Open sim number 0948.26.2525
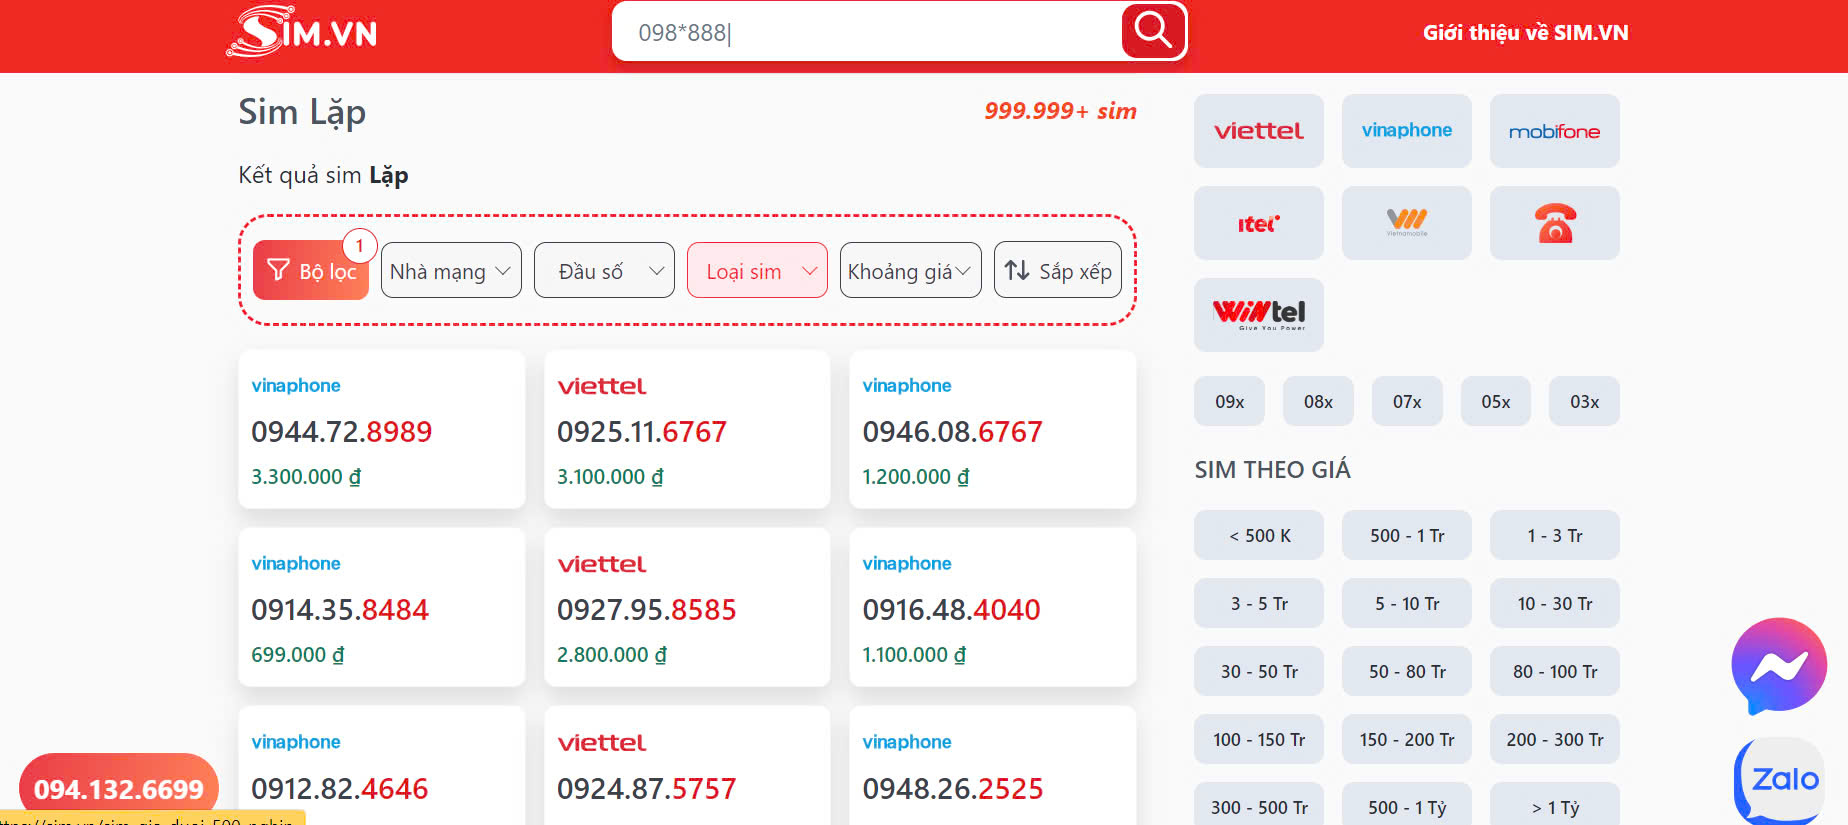 (x=952, y=788)
